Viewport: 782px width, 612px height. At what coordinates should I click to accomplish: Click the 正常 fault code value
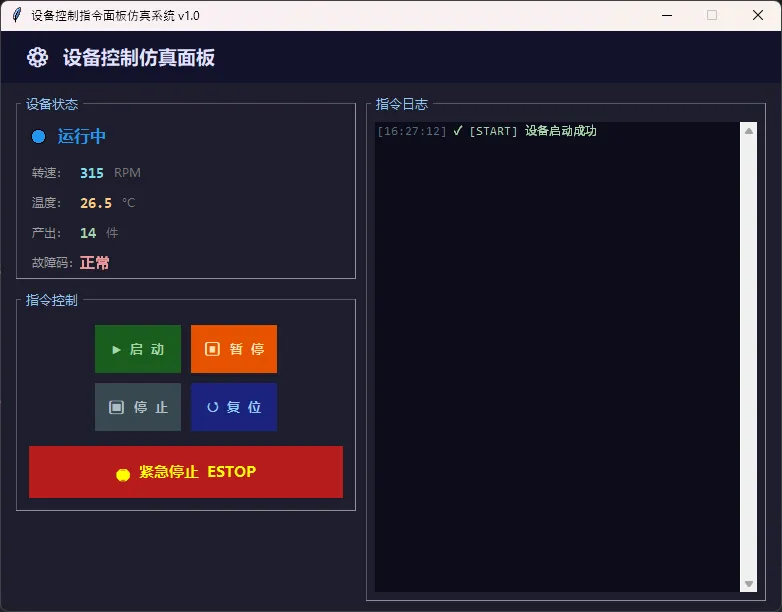coord(95,263)
